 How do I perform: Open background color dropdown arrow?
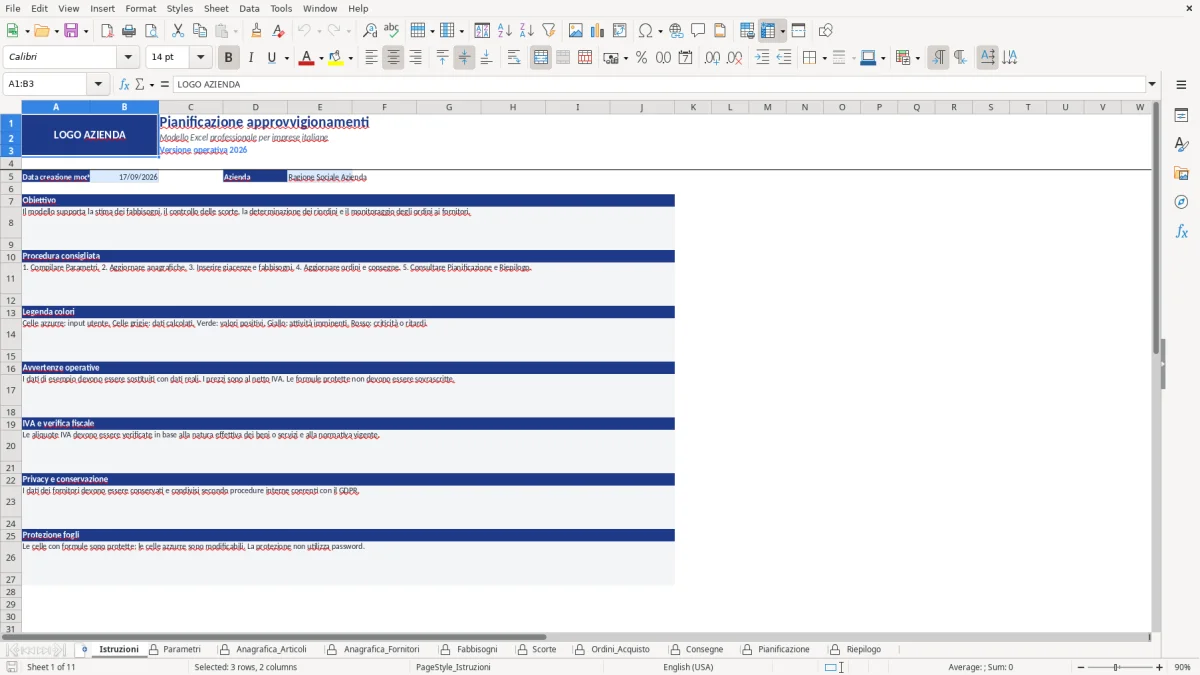pyautogui.click(x=351, y=58)
